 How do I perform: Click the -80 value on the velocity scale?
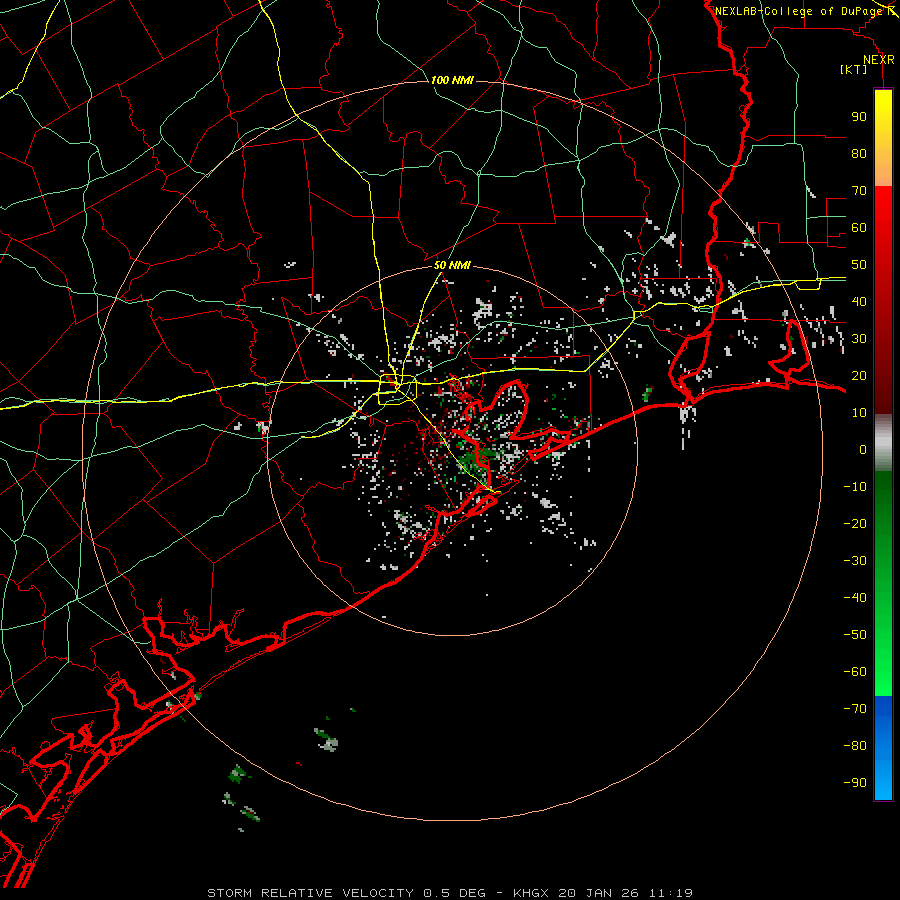tap(855, 746)
